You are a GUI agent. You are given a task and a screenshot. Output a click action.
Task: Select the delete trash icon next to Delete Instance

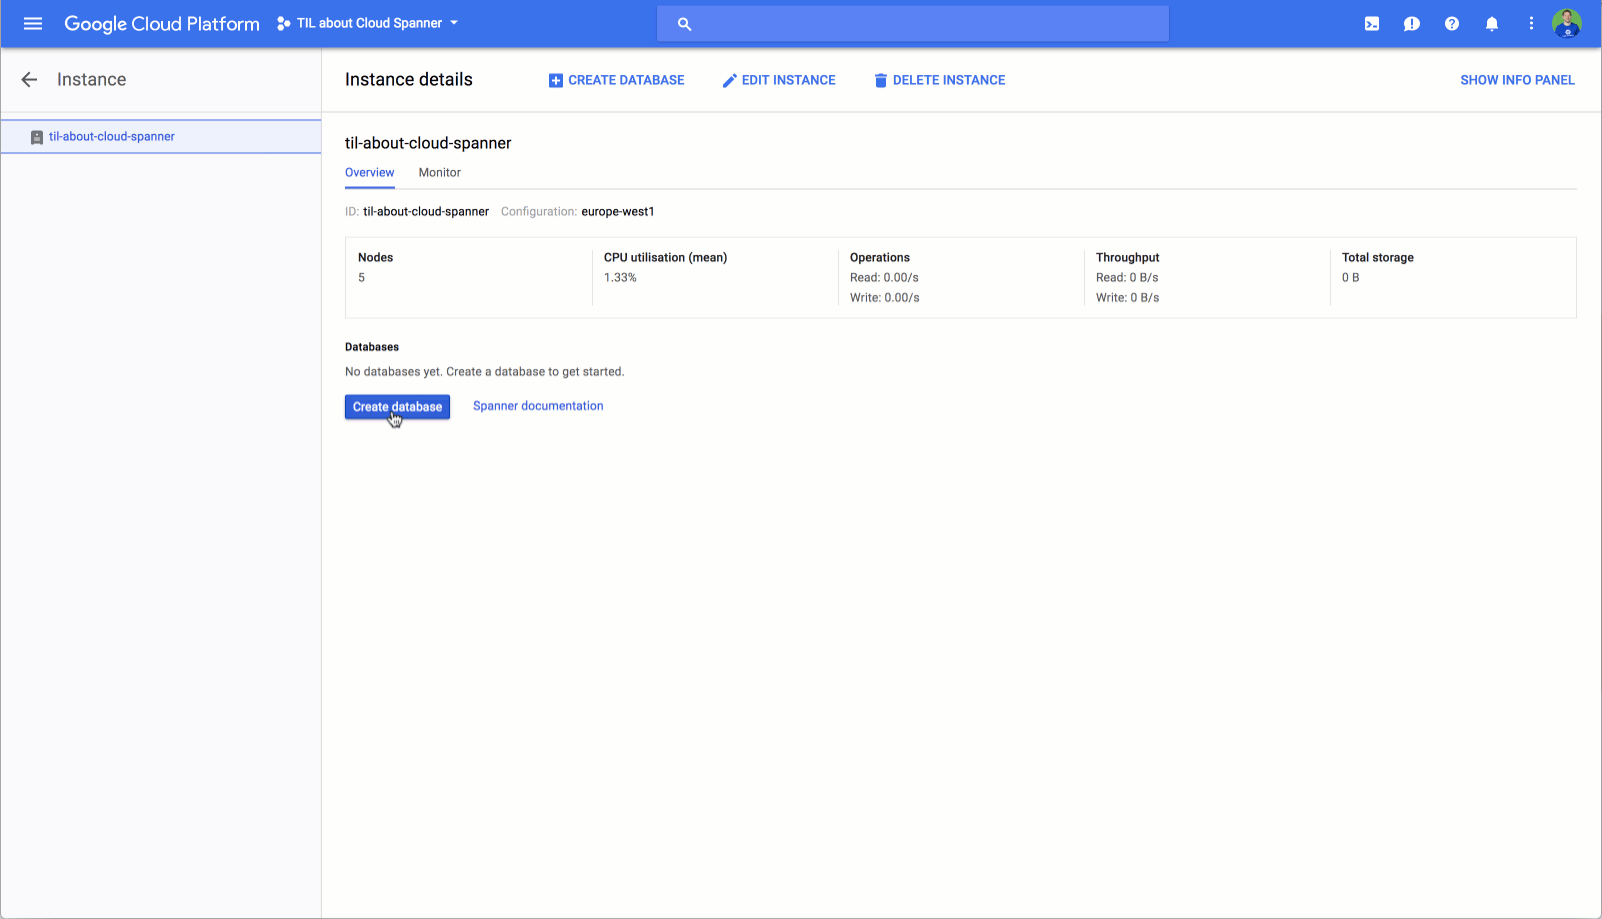tap(880, 80)
